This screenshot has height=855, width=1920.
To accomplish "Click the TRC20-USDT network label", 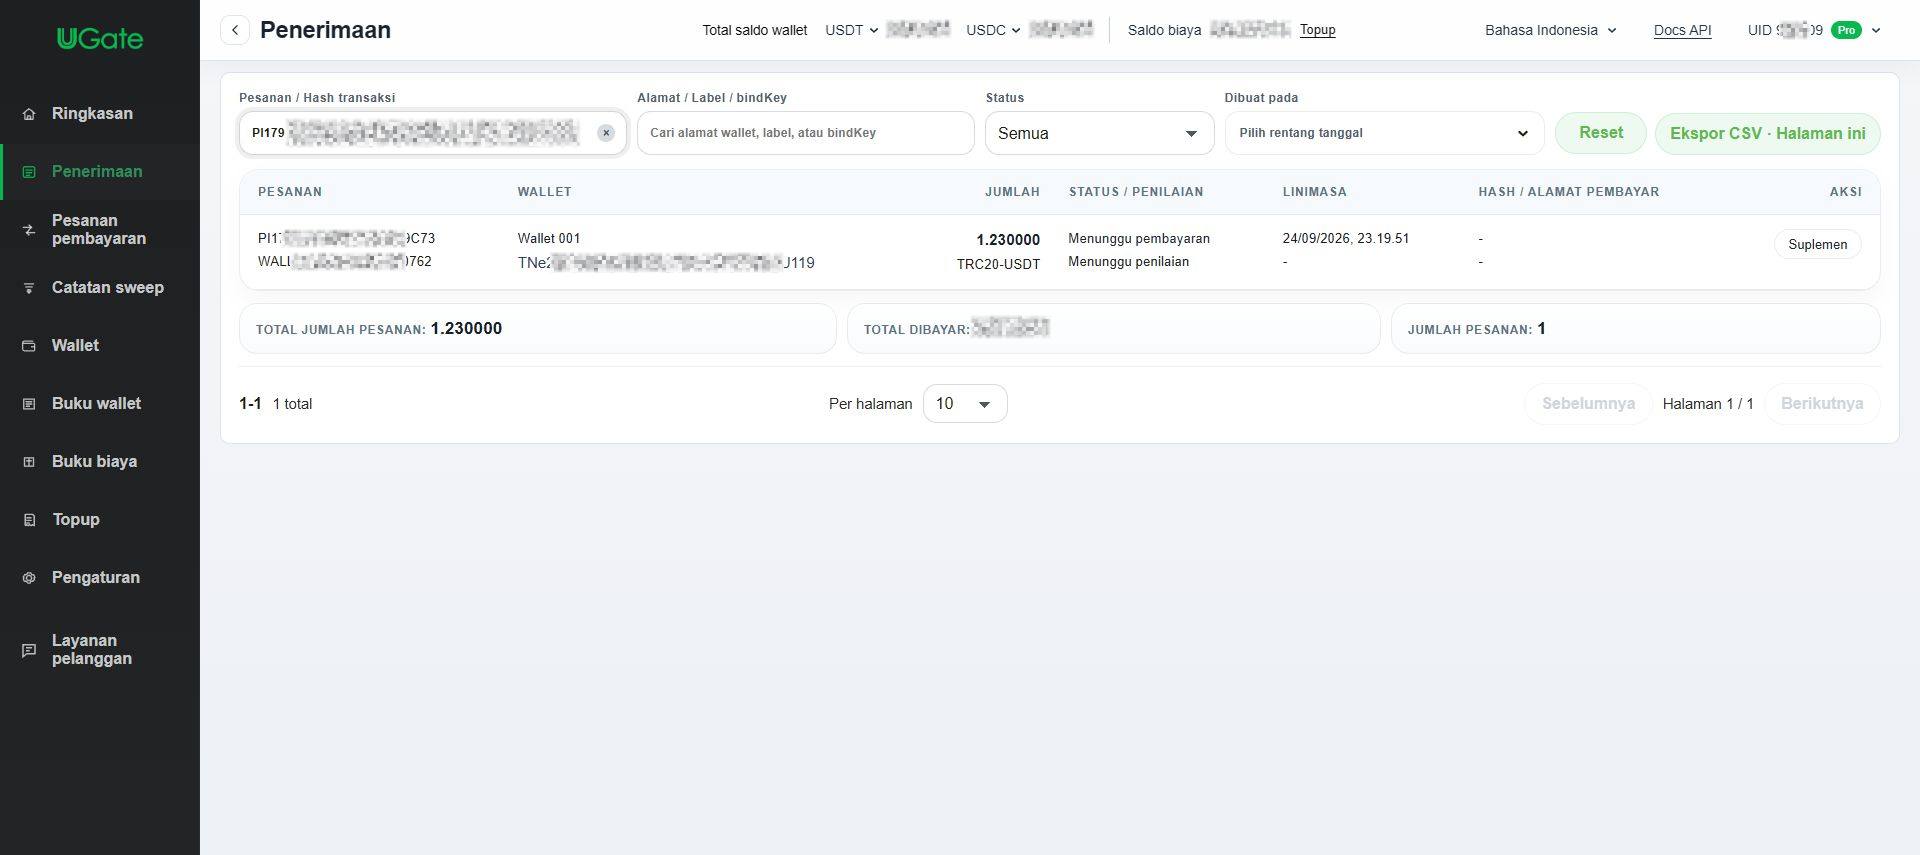I will 998,264.
